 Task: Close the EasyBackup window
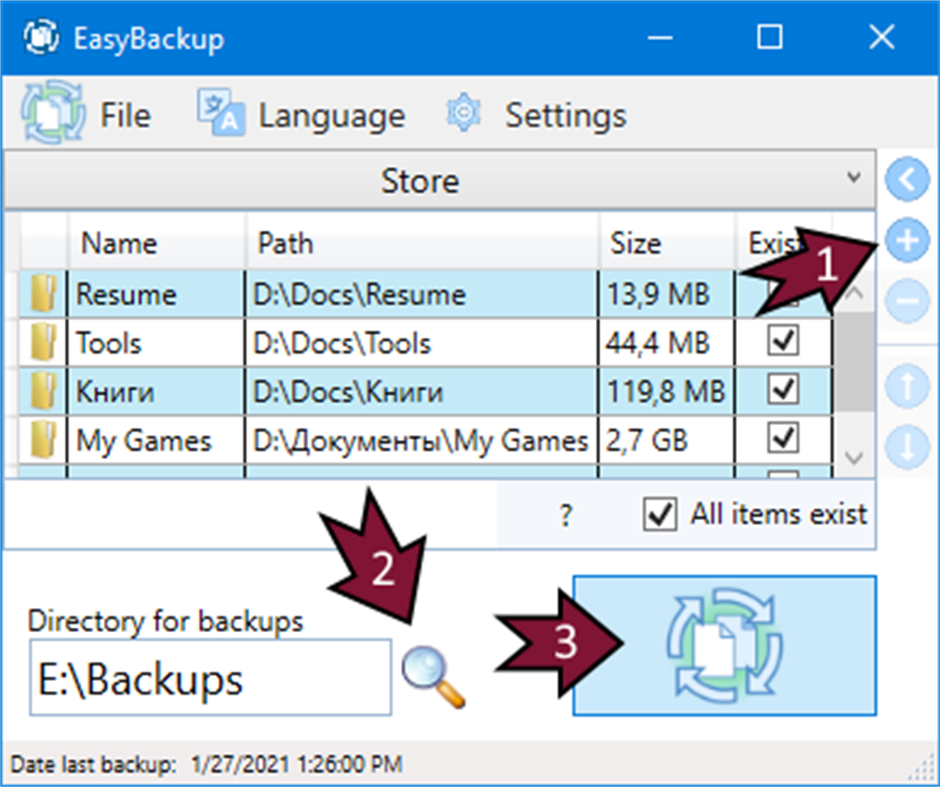point(882,38)
